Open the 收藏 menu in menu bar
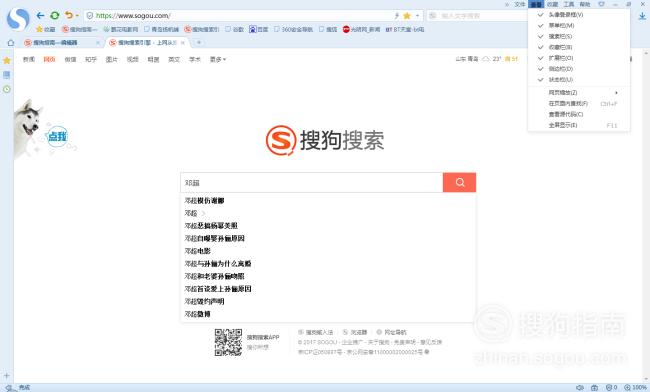The height and width of the screenshot is (392, 650). point(552,4)
